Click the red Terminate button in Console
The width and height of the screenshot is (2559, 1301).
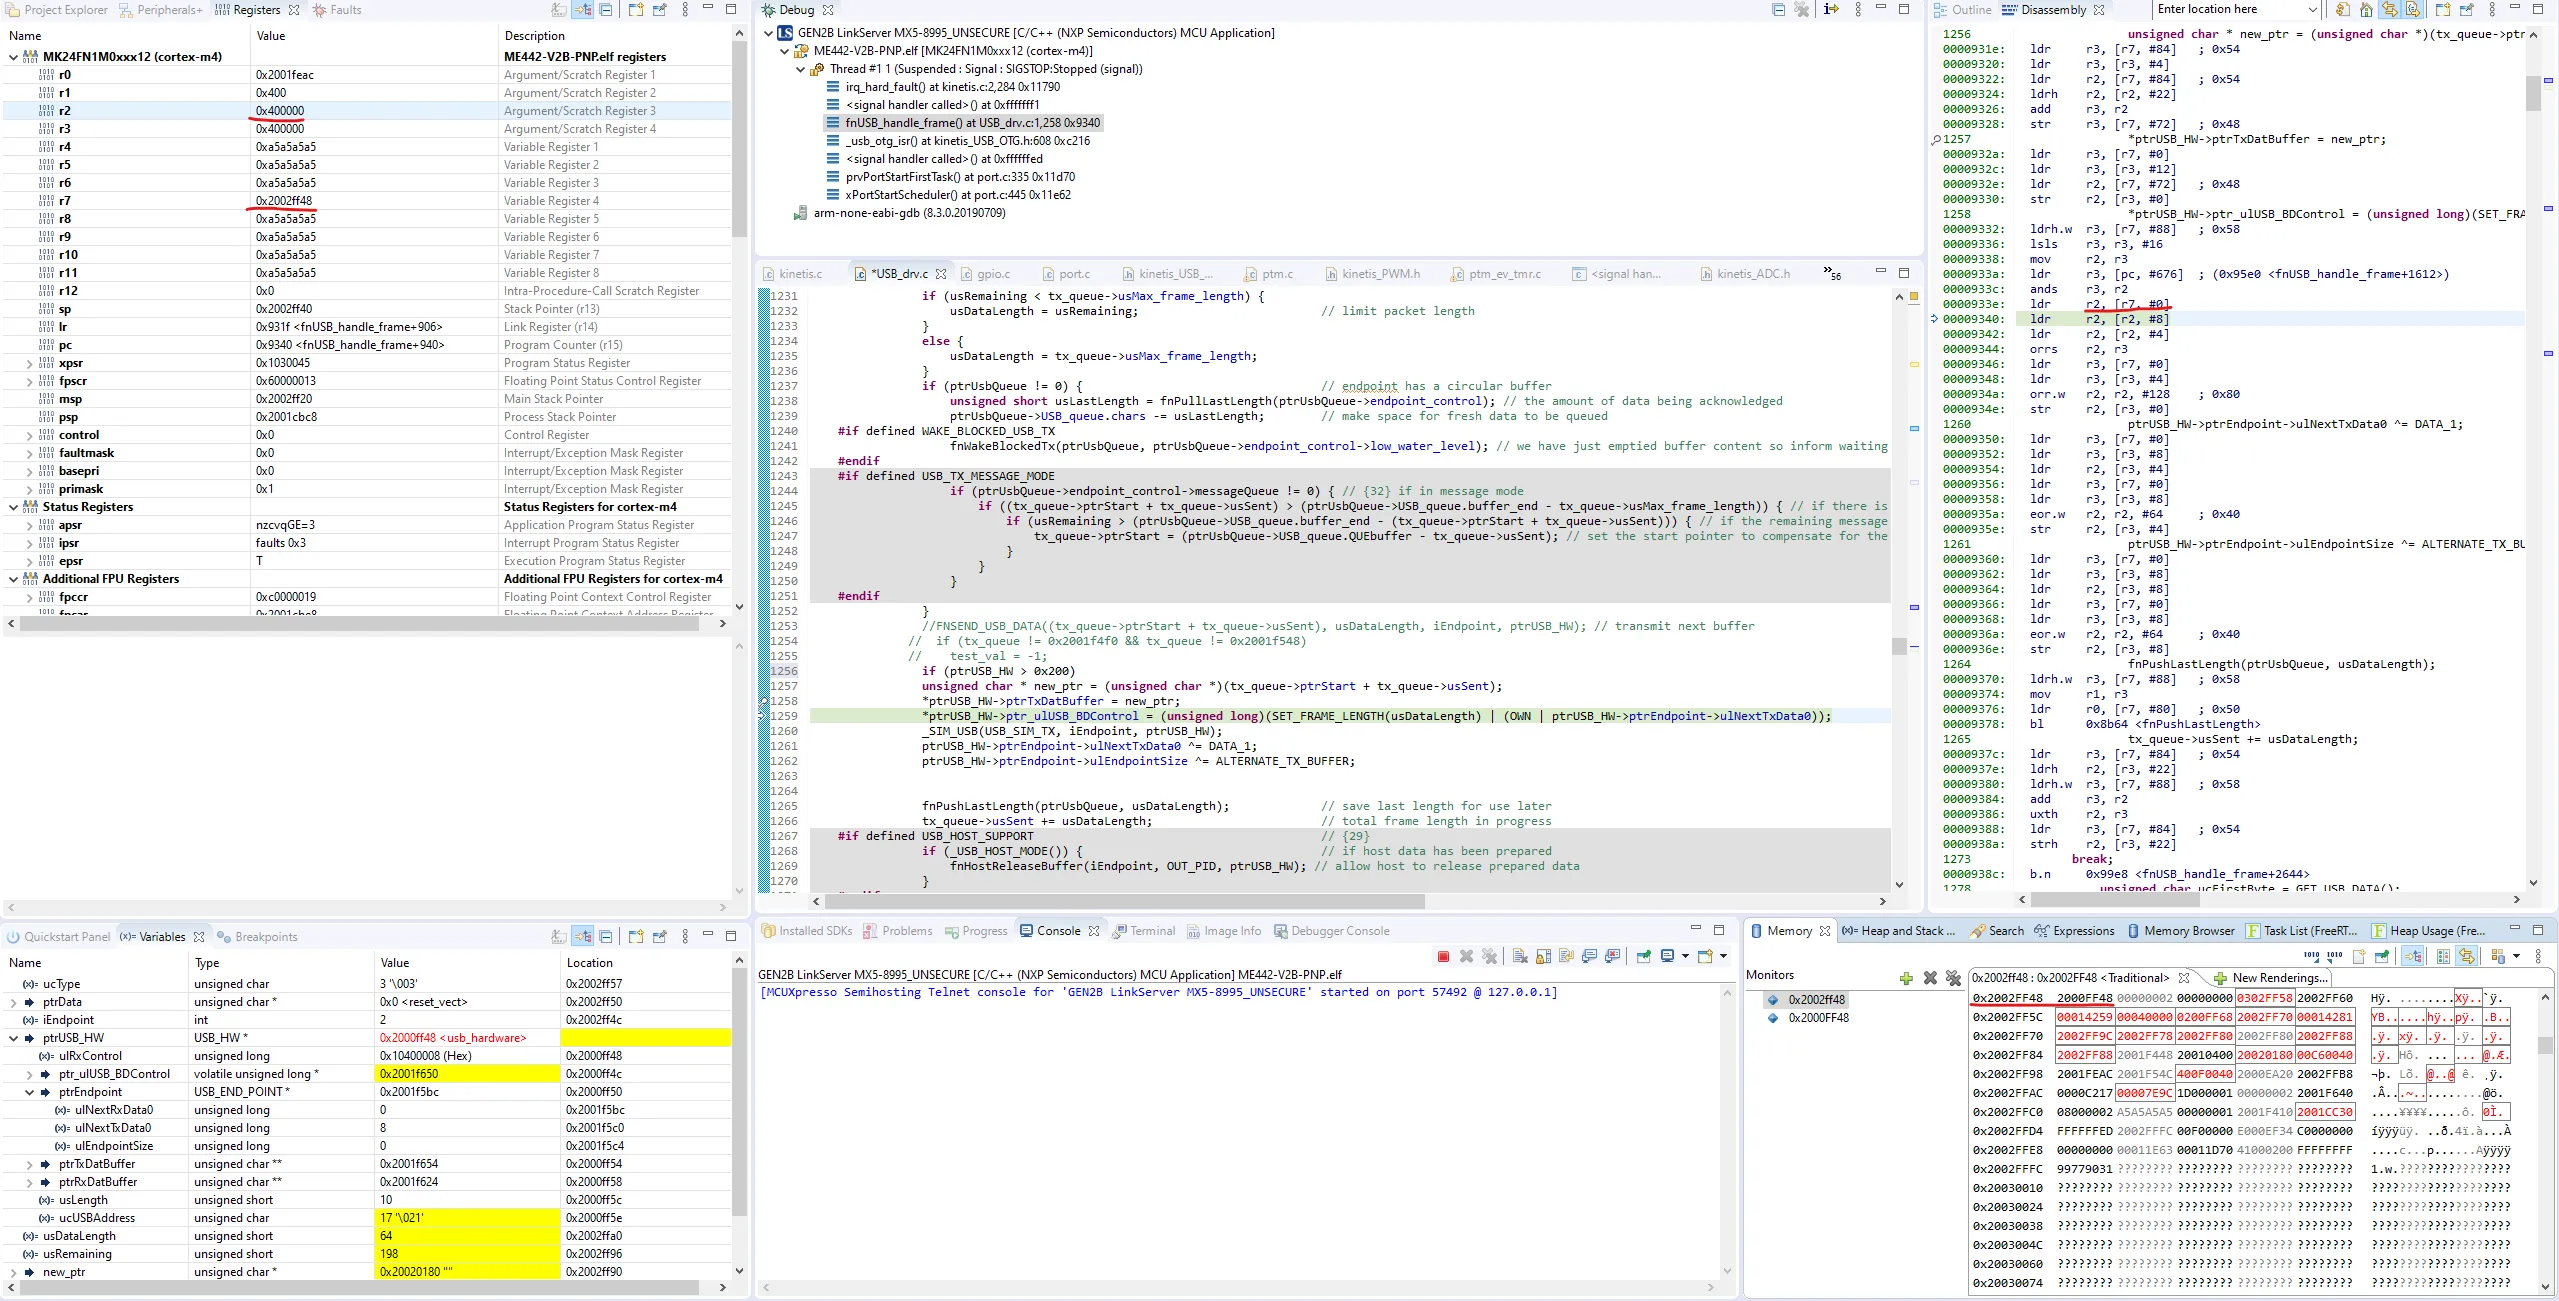pos(1443,957)
